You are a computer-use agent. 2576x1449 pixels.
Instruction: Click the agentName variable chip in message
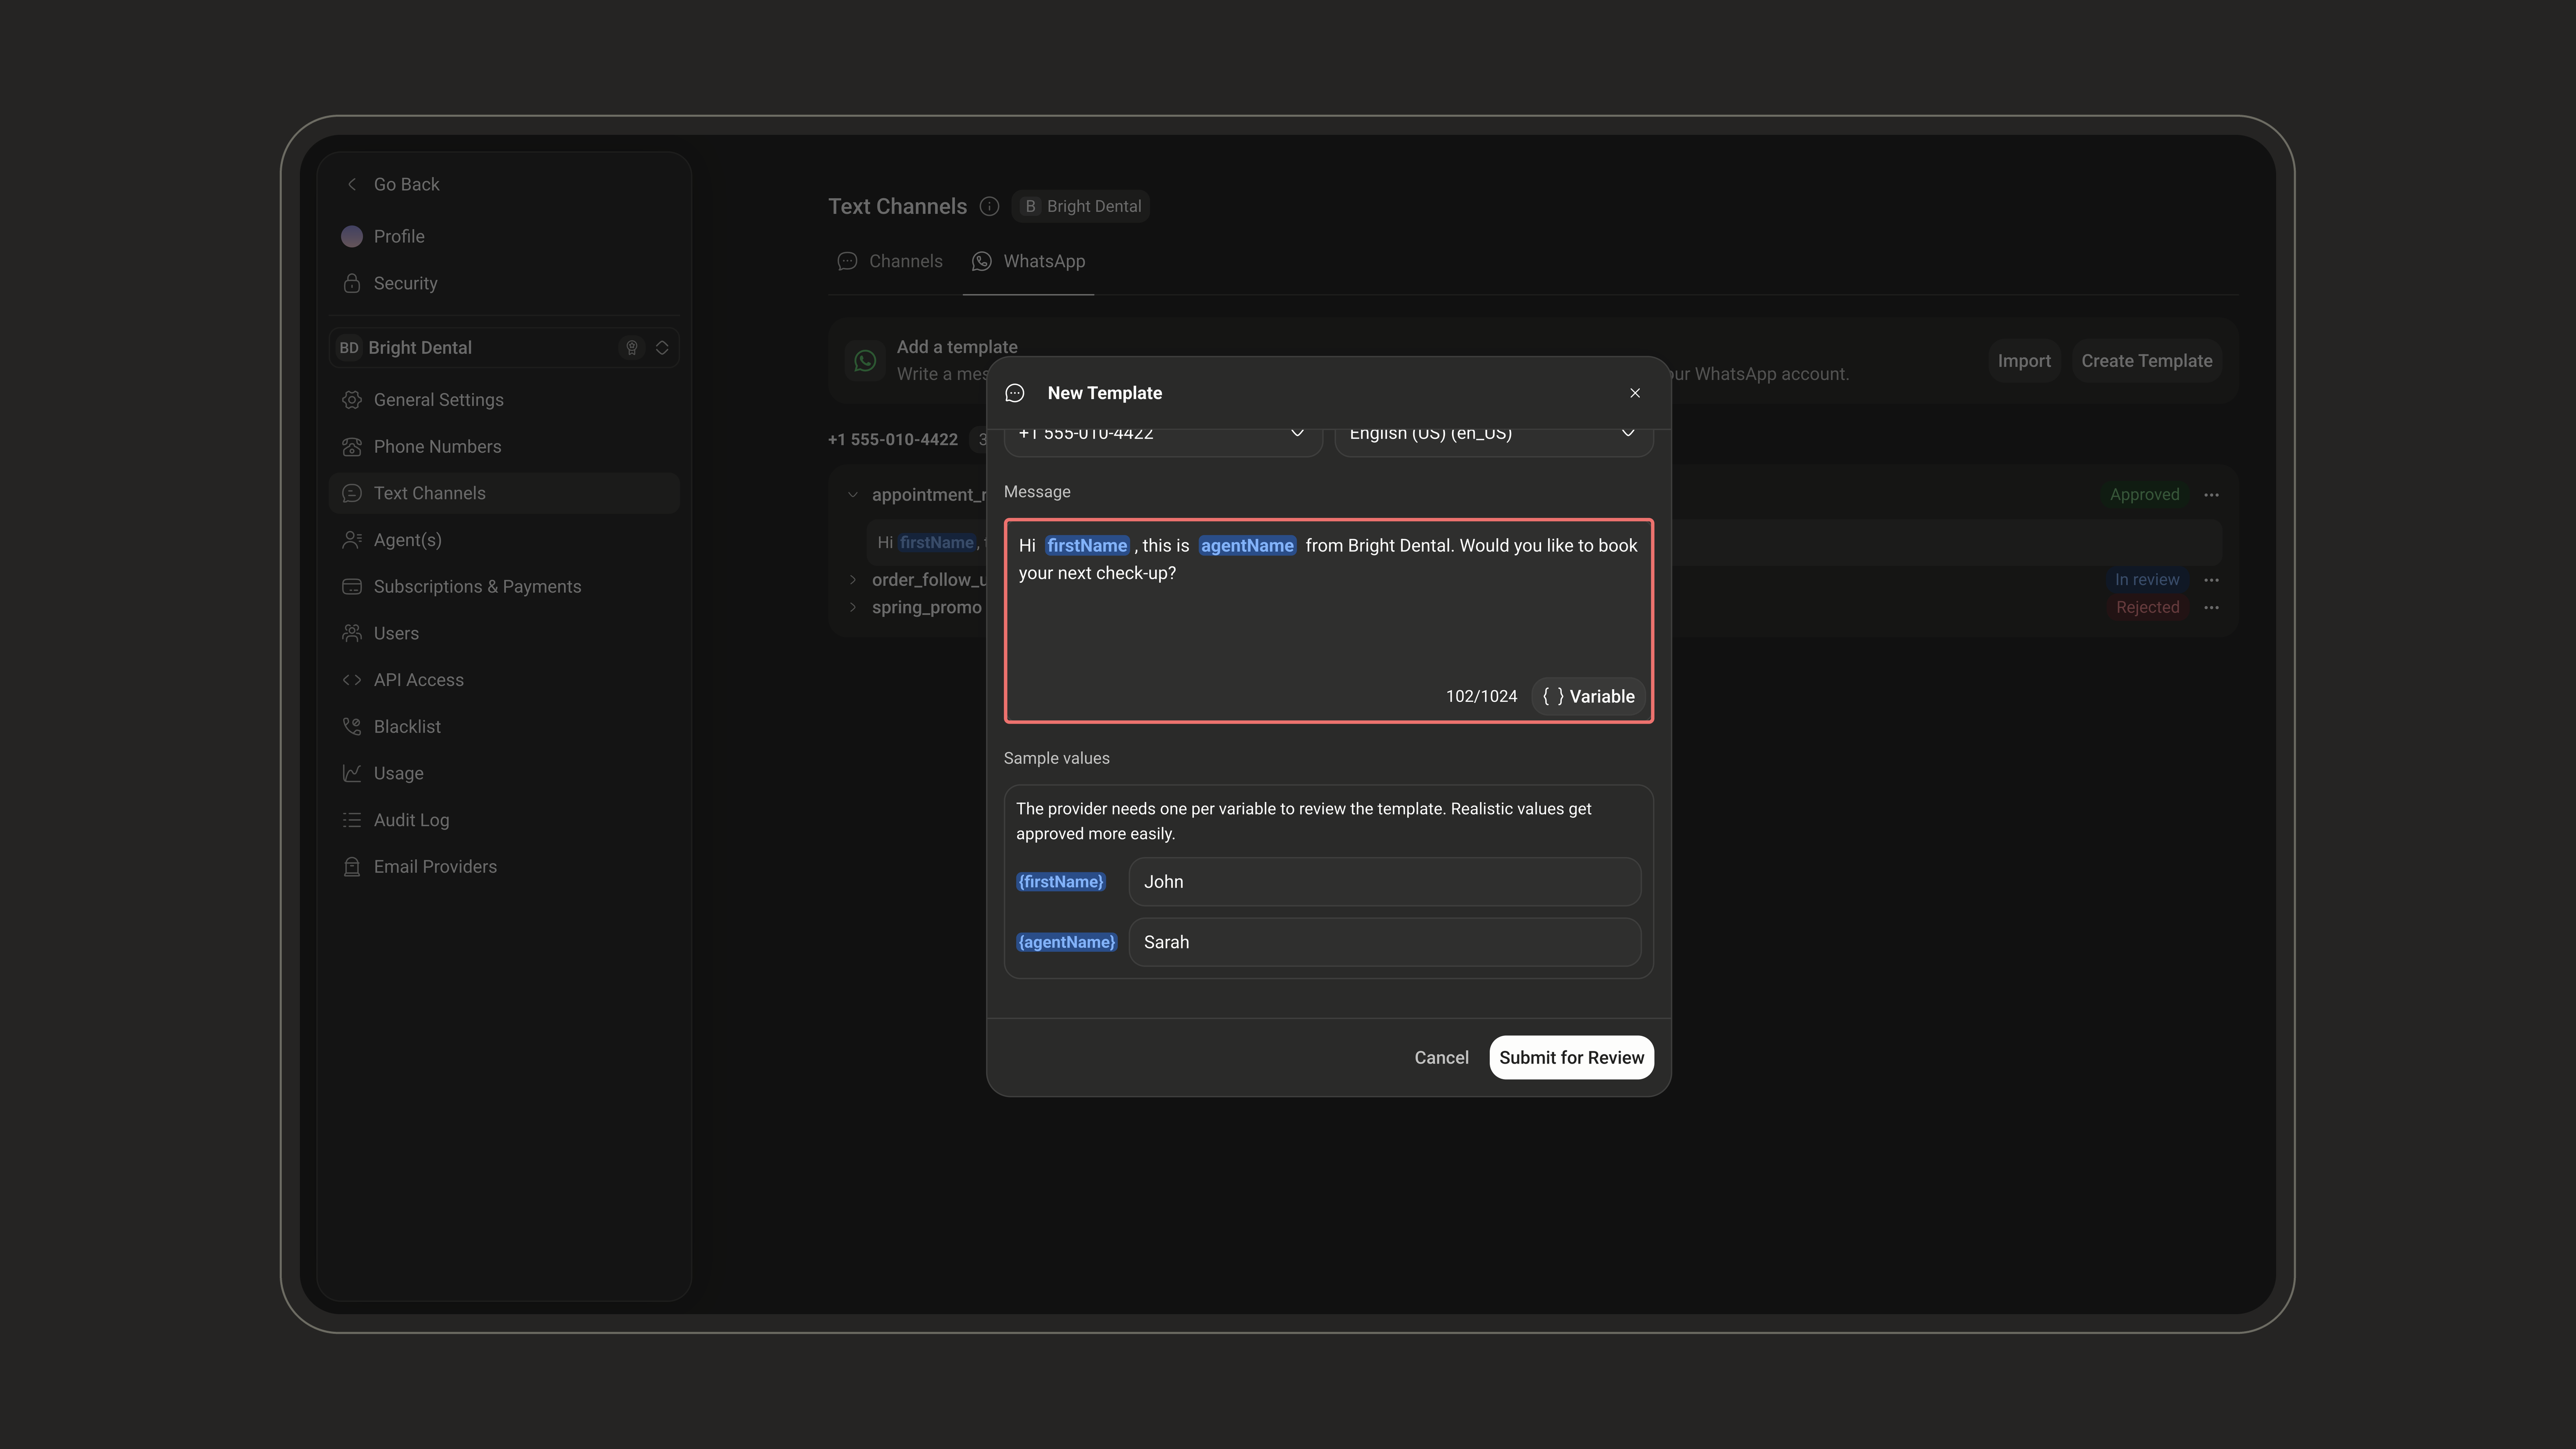coord(1246,546)
